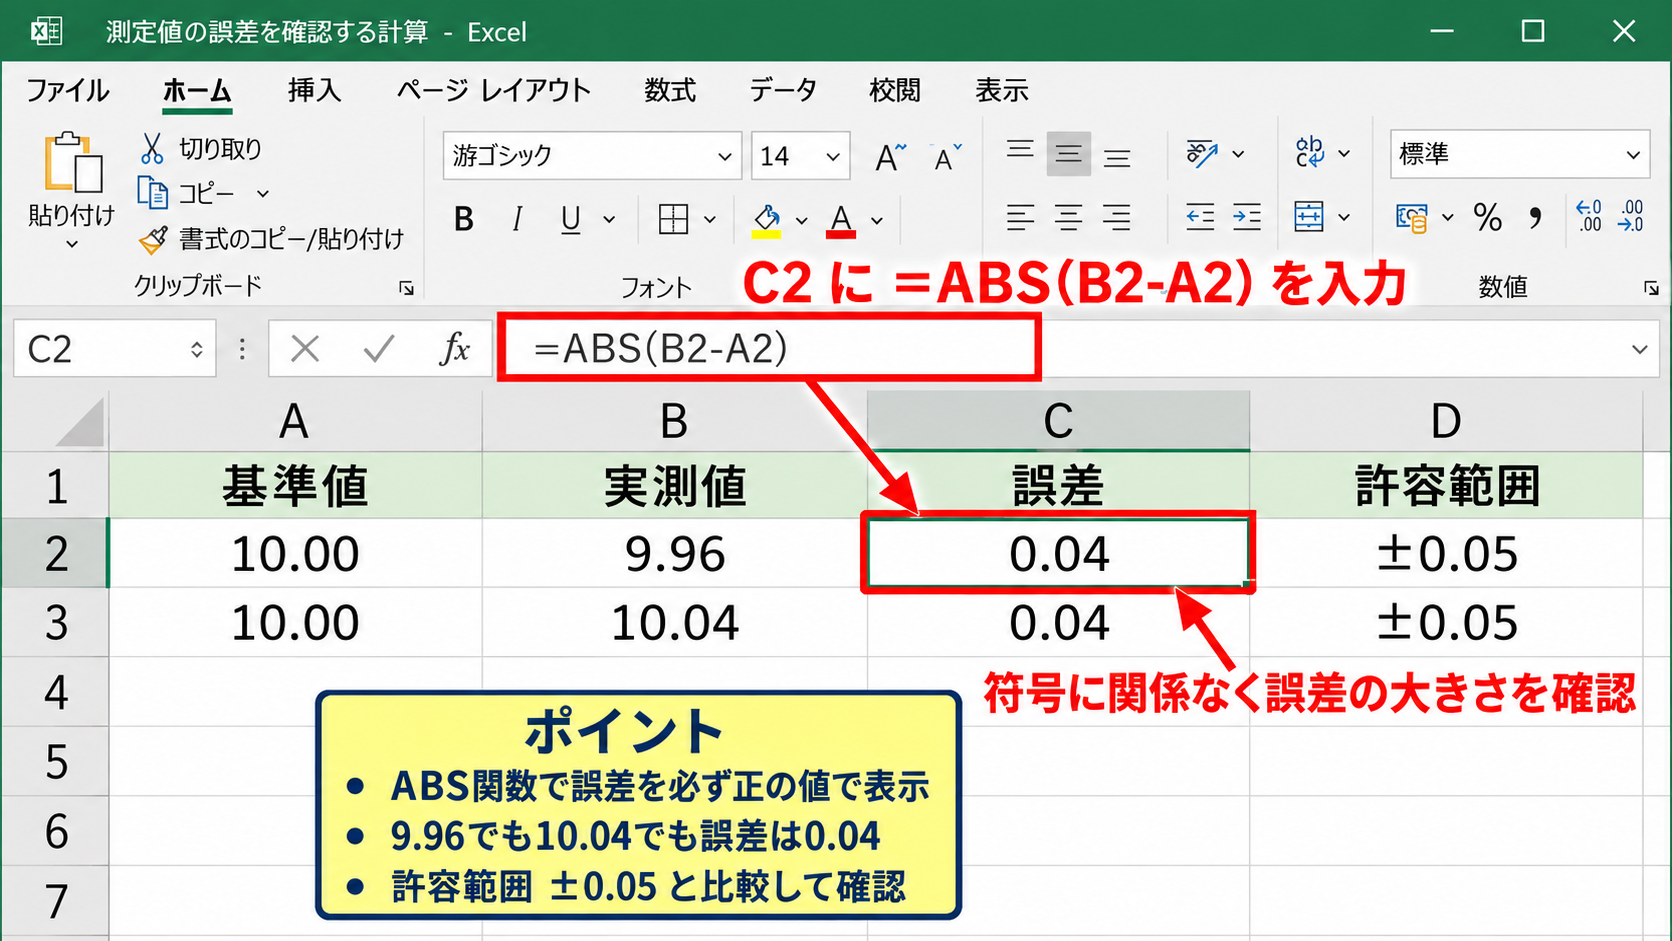This screenshot has height=941, width=1672.
Task: Open the ファイル tab
Action: point(67,90)
